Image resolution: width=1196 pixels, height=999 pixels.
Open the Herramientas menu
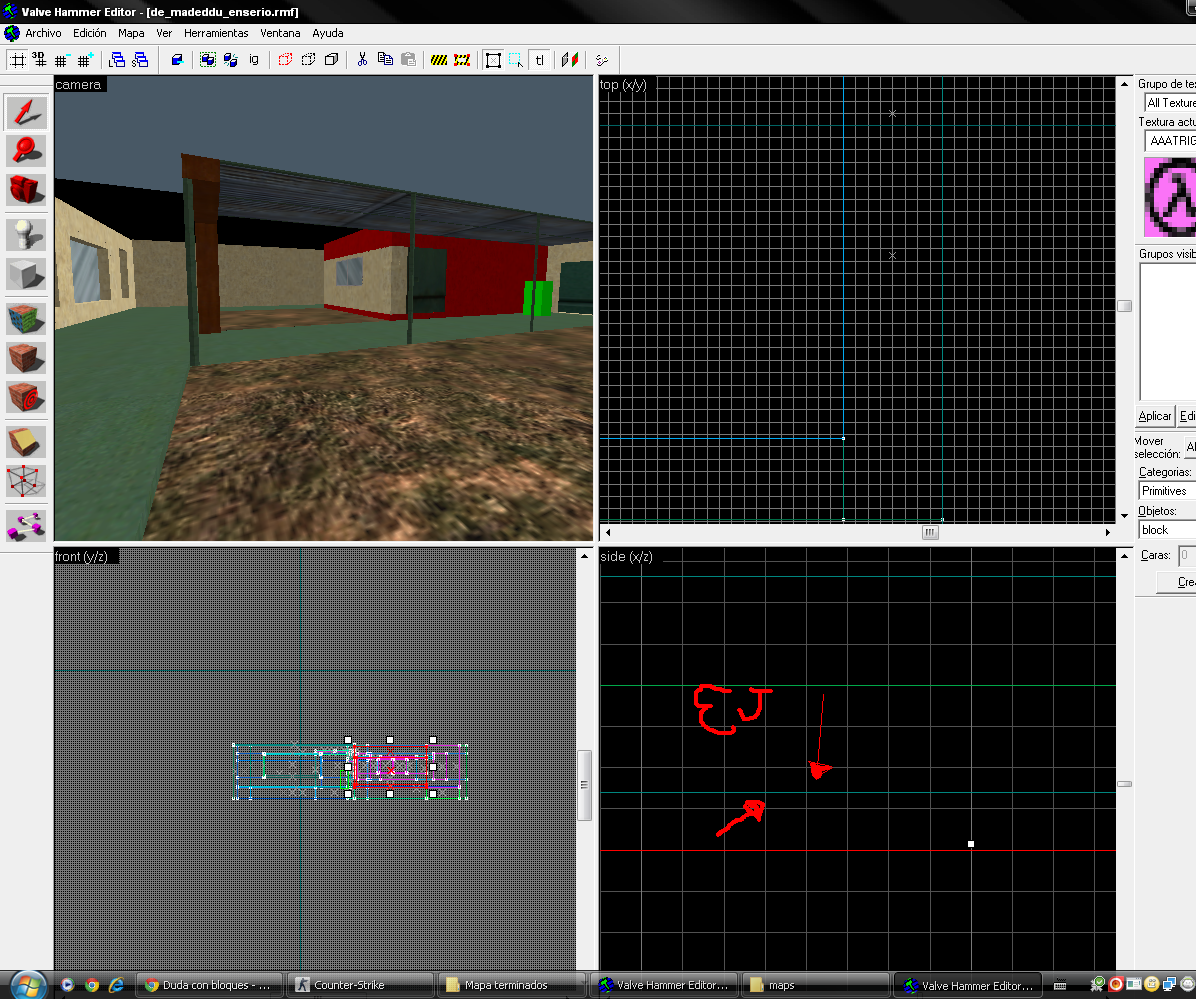click(x=215, y=33)
